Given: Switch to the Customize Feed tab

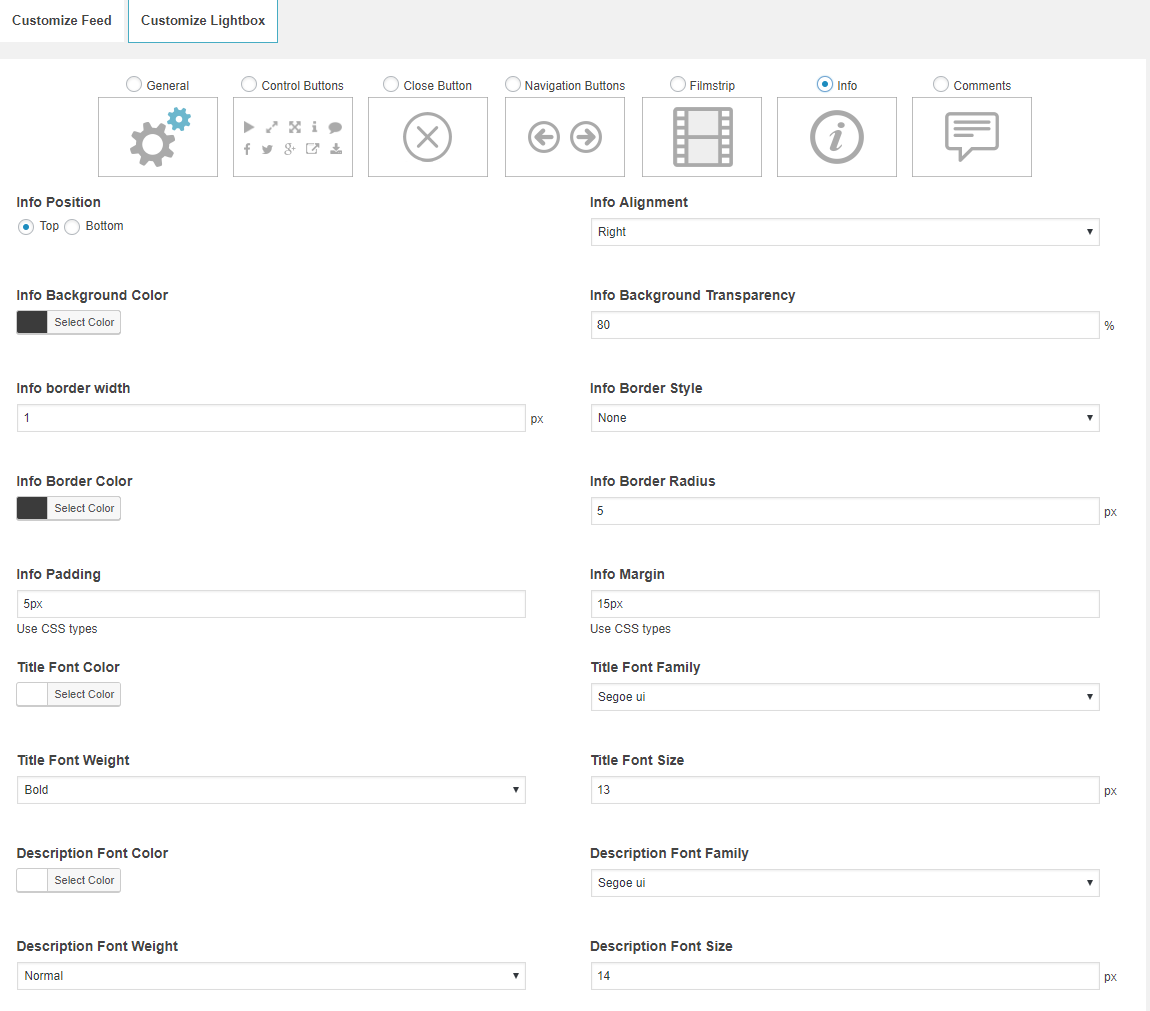Looking at the screenshot, I should (x=62, y=21).
